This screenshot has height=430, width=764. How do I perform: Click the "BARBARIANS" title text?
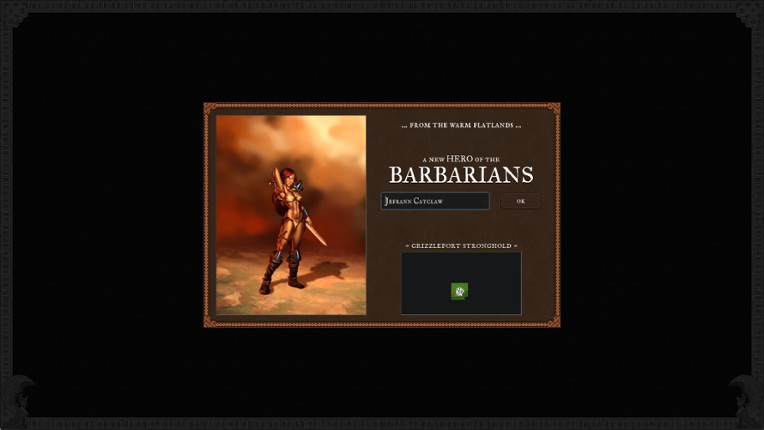click(x=461, y=175)
